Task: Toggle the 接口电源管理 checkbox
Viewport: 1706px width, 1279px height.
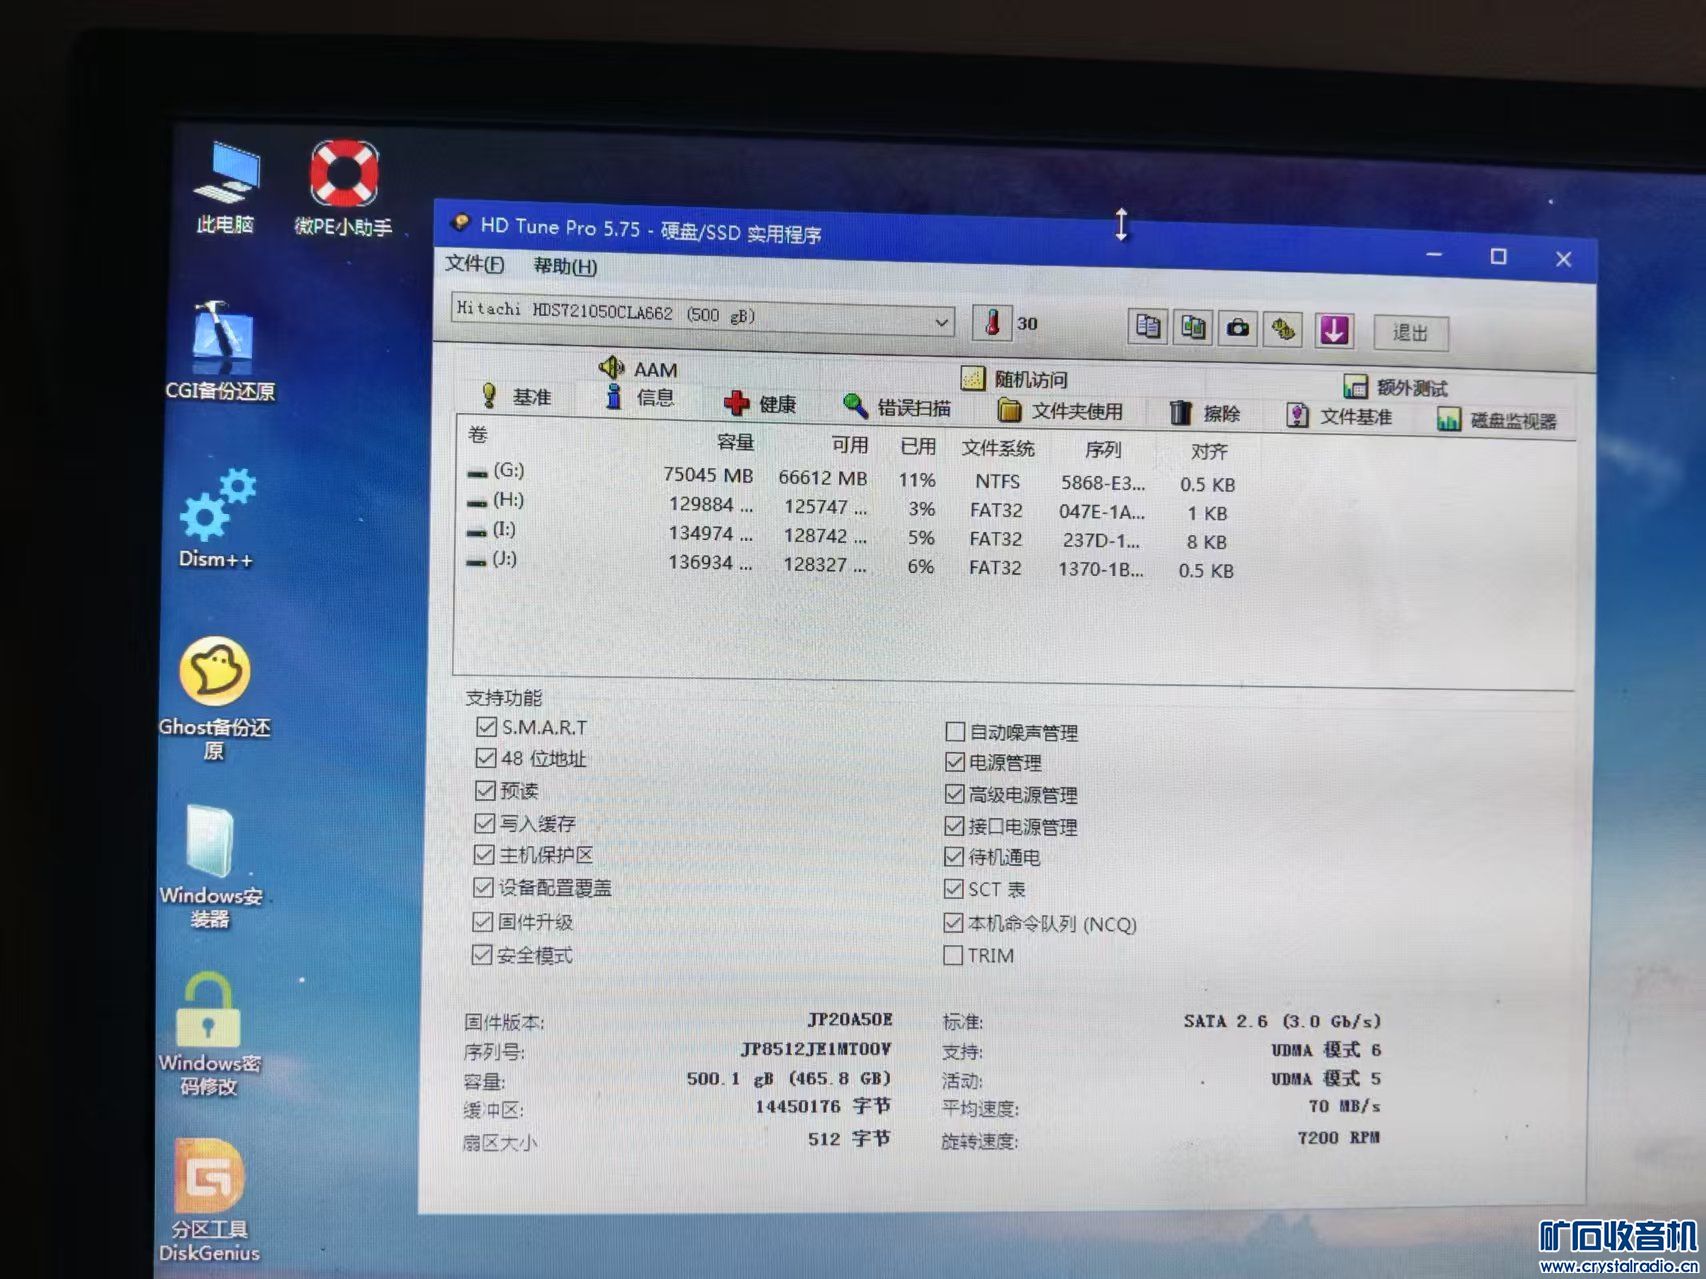Action: pyautogui.click(x=954, y=826)
